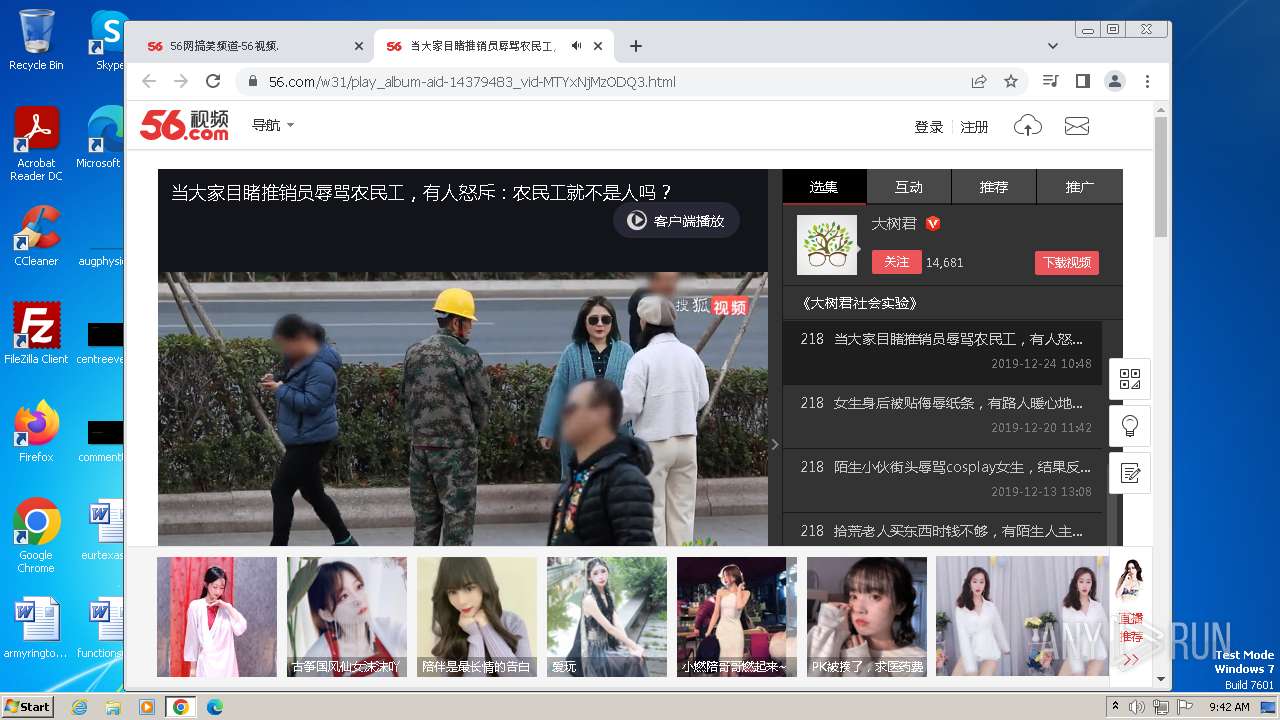Click the red 关注 follow button
Screen dimensions: 1280x720
point(897,262)
